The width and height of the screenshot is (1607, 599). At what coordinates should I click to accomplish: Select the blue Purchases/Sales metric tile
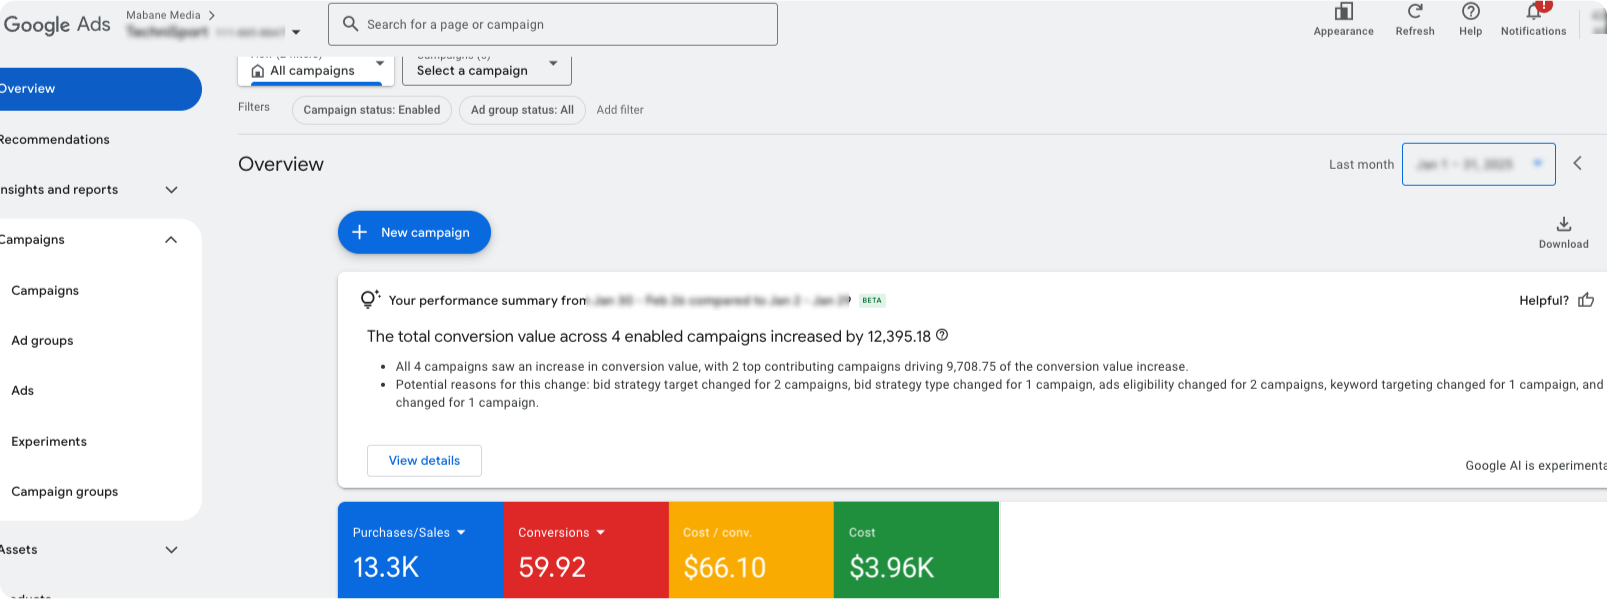pyautogui.click(x=420, y=550)
